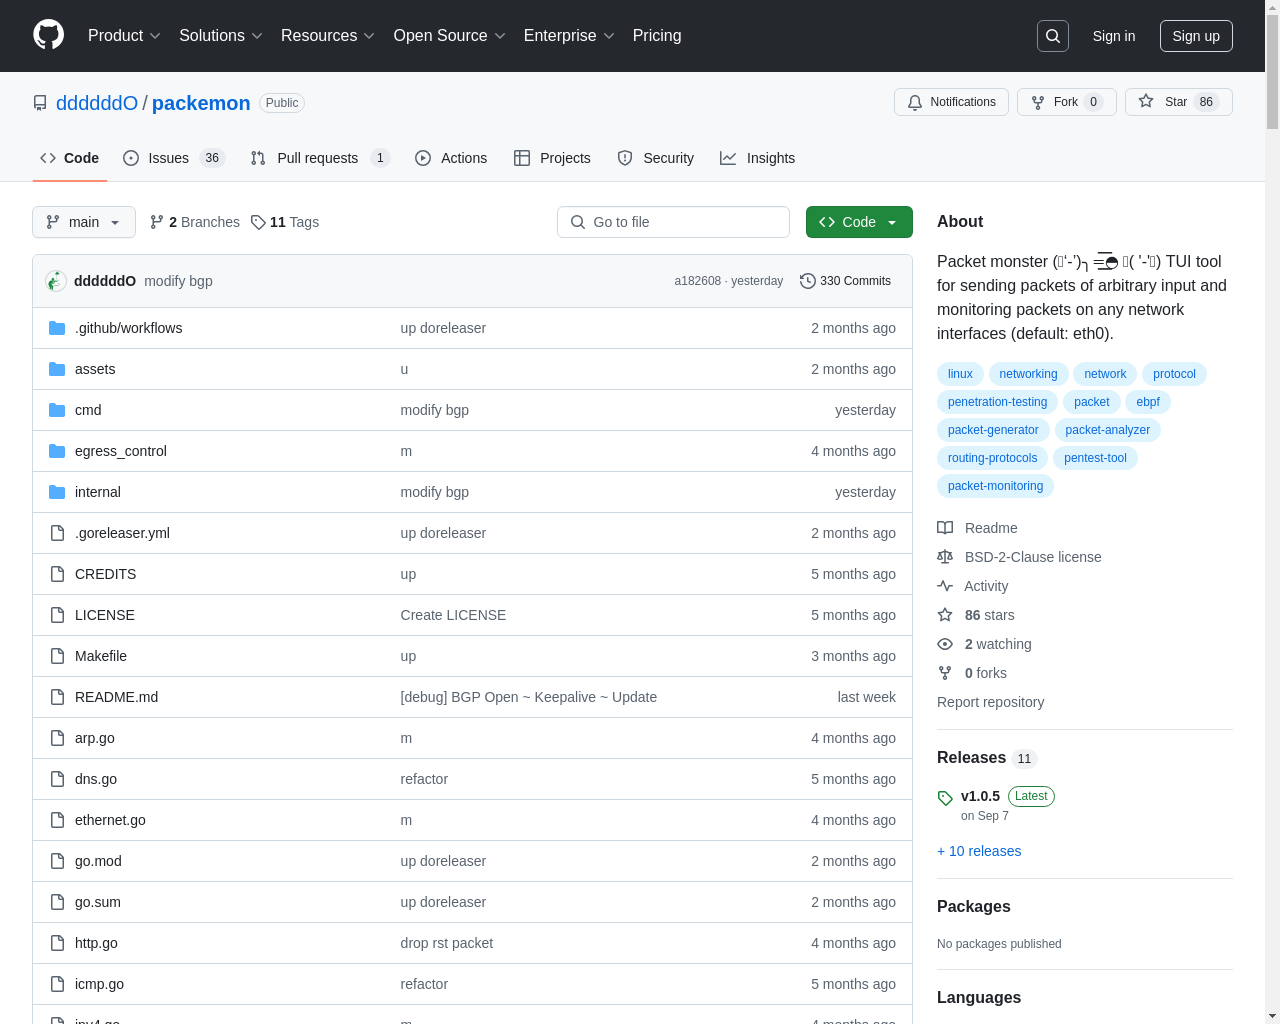The width and height of the screenshot is (1280, 1024).
Task: Select the ebpf topic tag
Action: pos(1148,402)
